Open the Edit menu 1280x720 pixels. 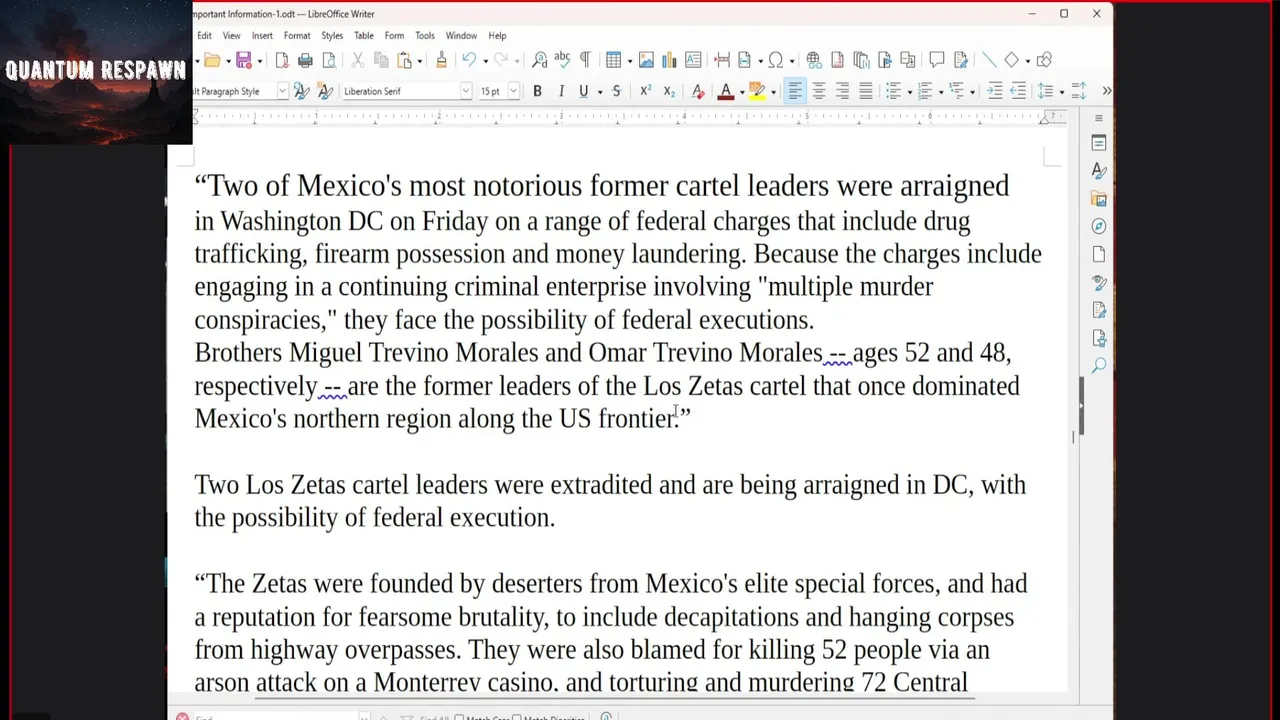[x=204, y=35]
